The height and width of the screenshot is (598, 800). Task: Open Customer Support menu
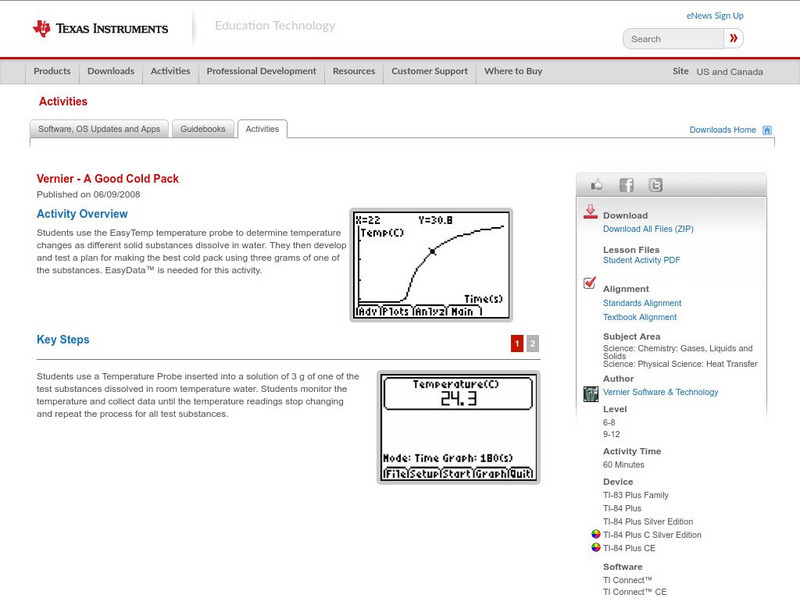point(430,71)
